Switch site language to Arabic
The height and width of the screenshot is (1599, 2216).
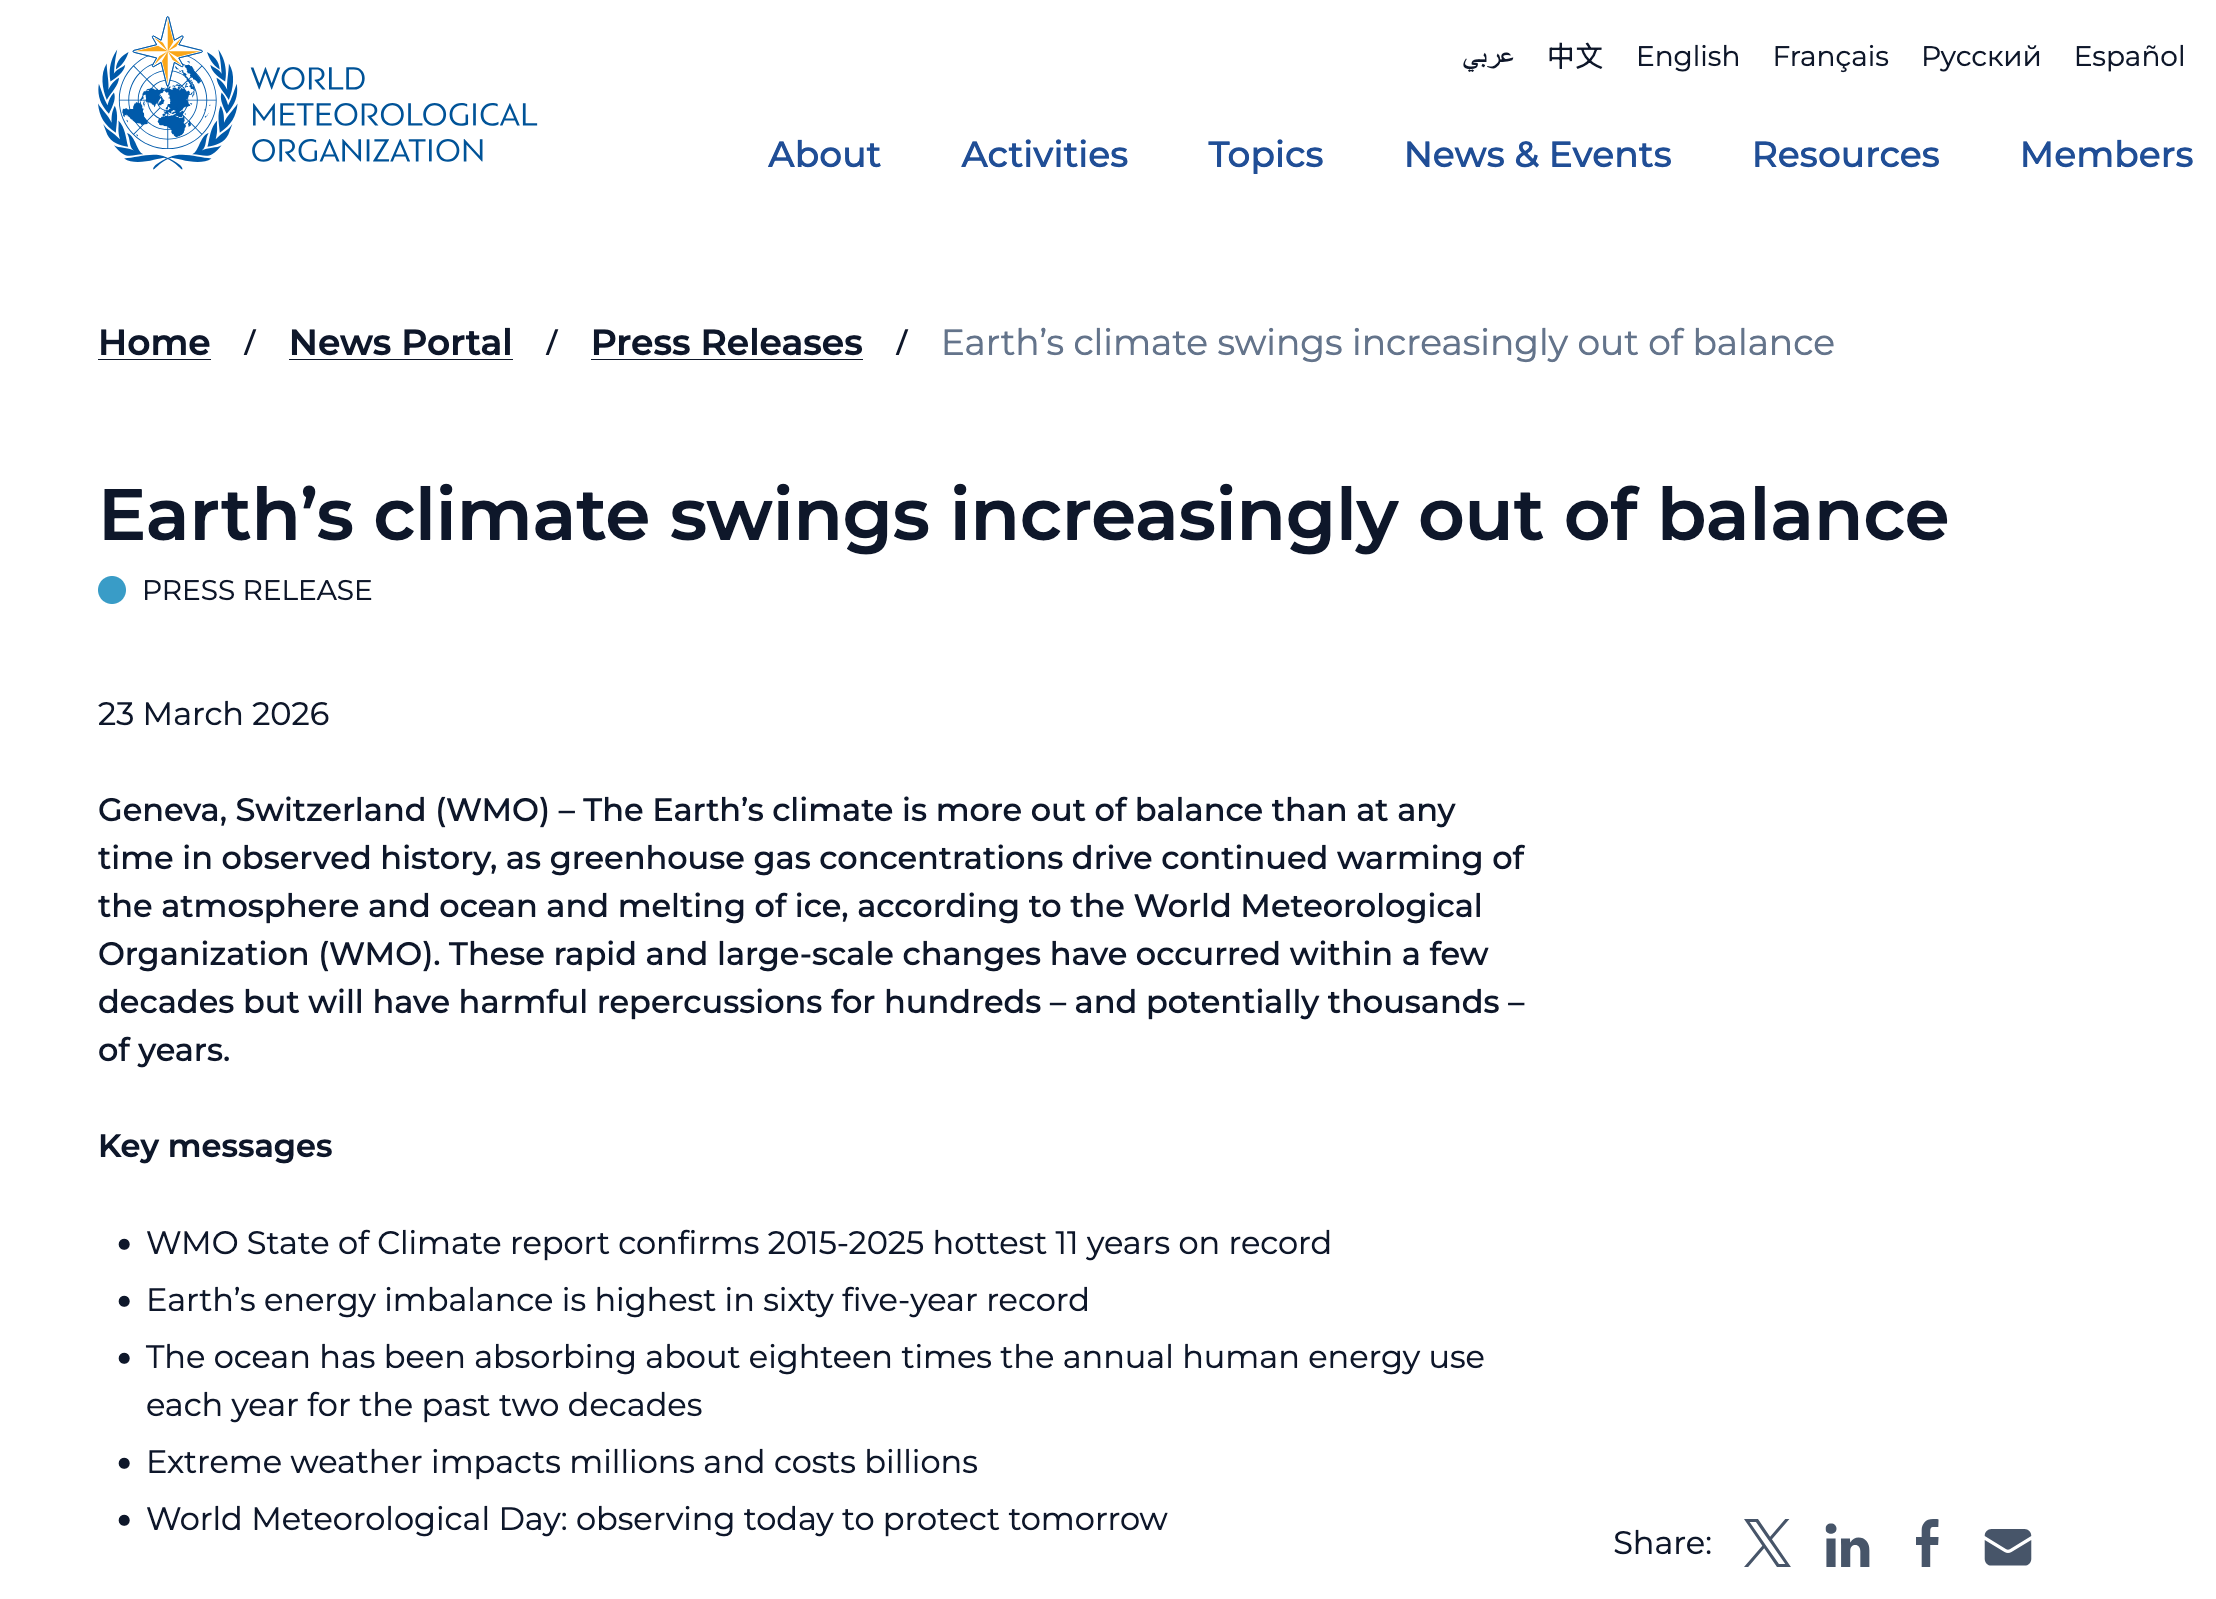(1487, 57)
